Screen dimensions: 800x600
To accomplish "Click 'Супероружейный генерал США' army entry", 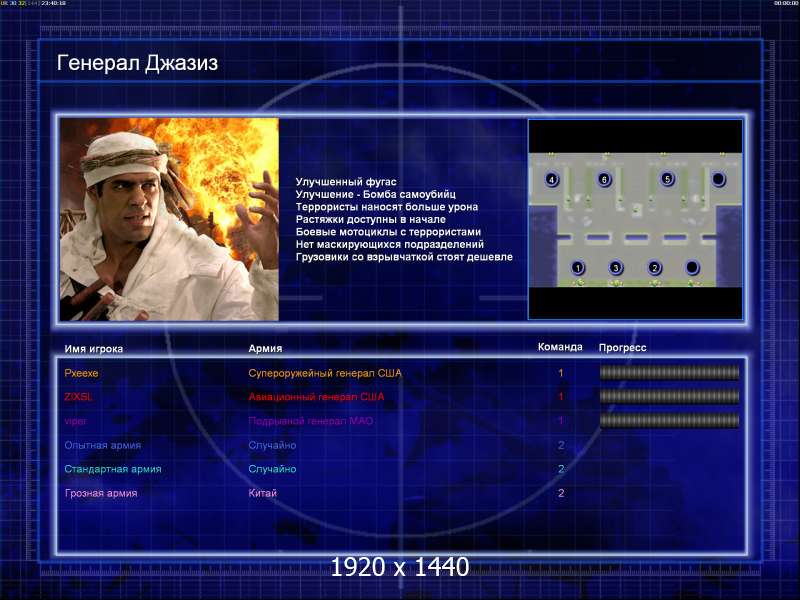I will tap(325, 373).
